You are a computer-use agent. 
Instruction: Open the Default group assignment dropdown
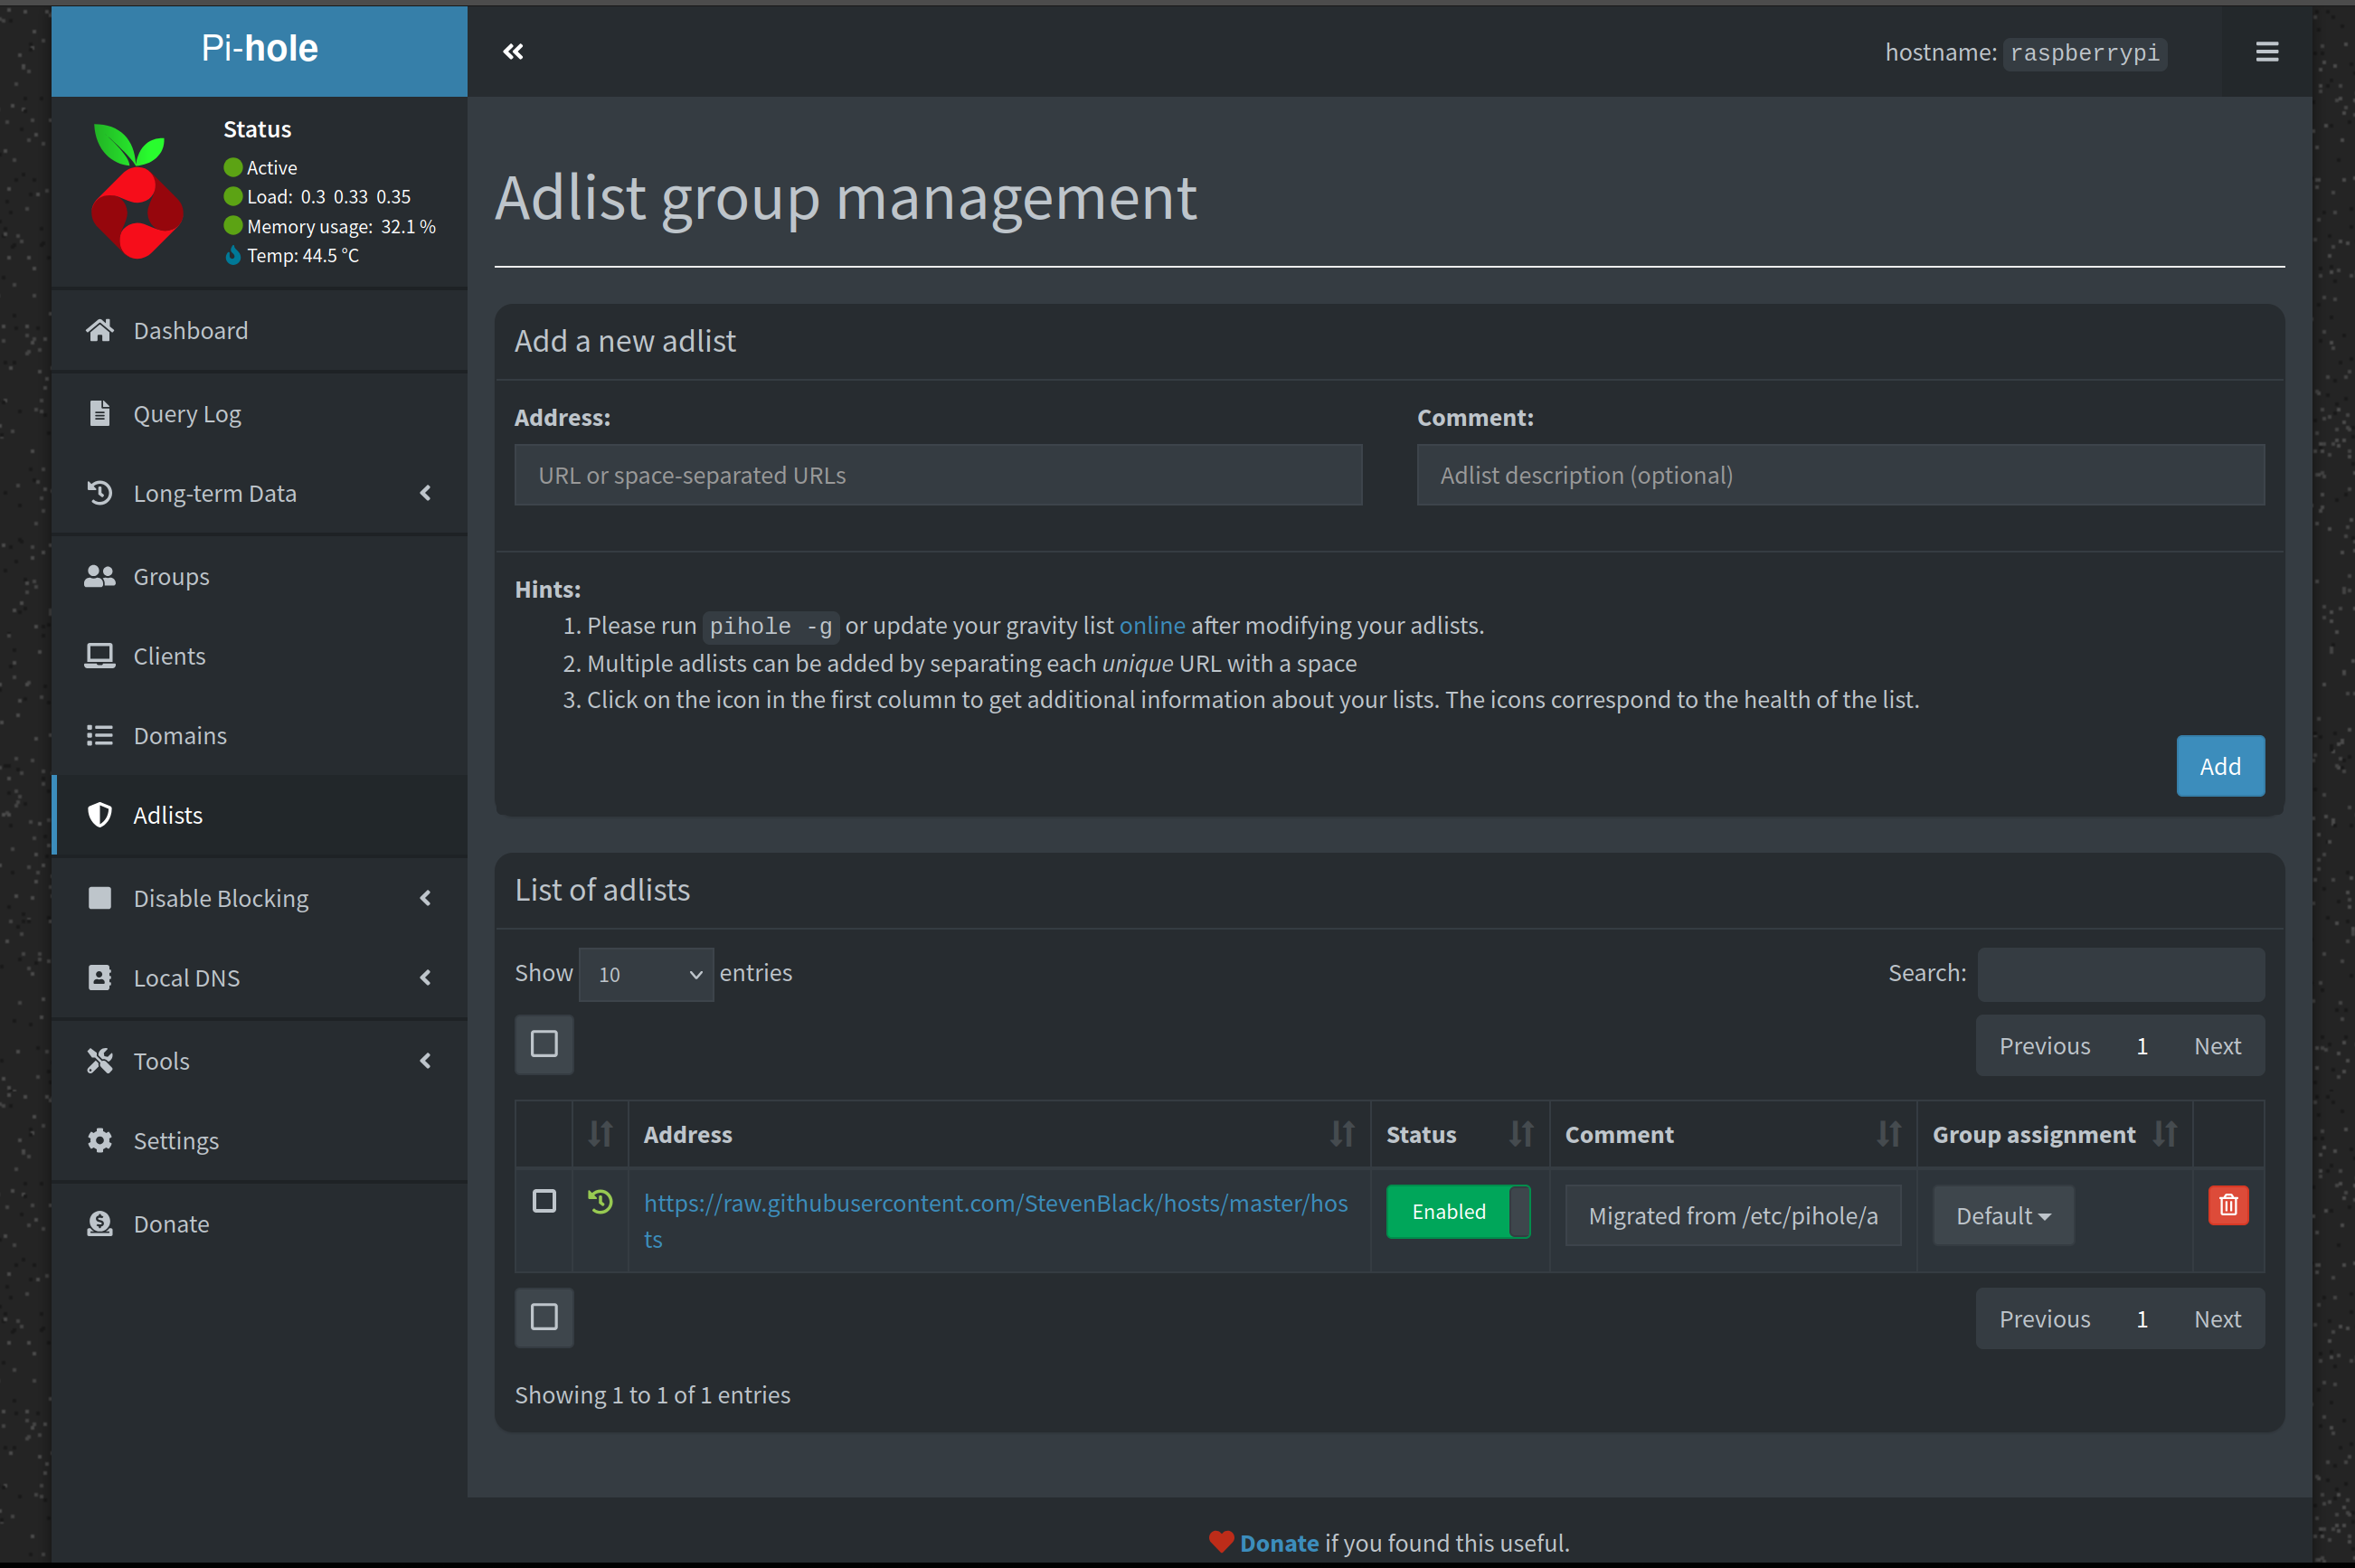tap(2002, 1216)
